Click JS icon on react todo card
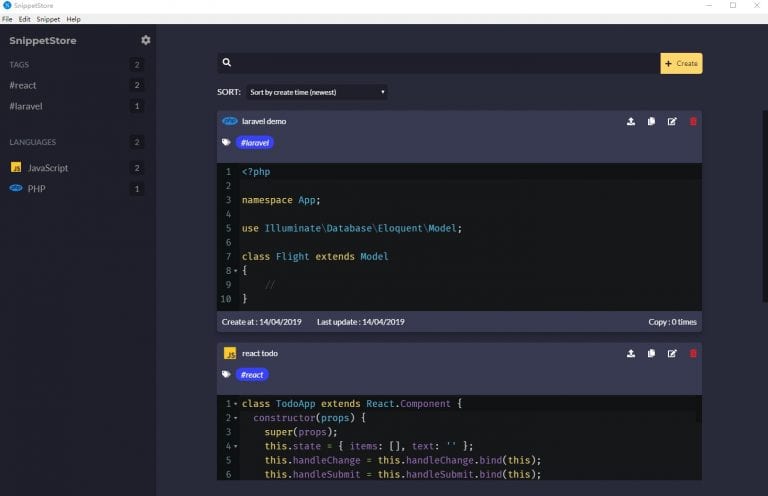768x496 pixels. point(230,353)
